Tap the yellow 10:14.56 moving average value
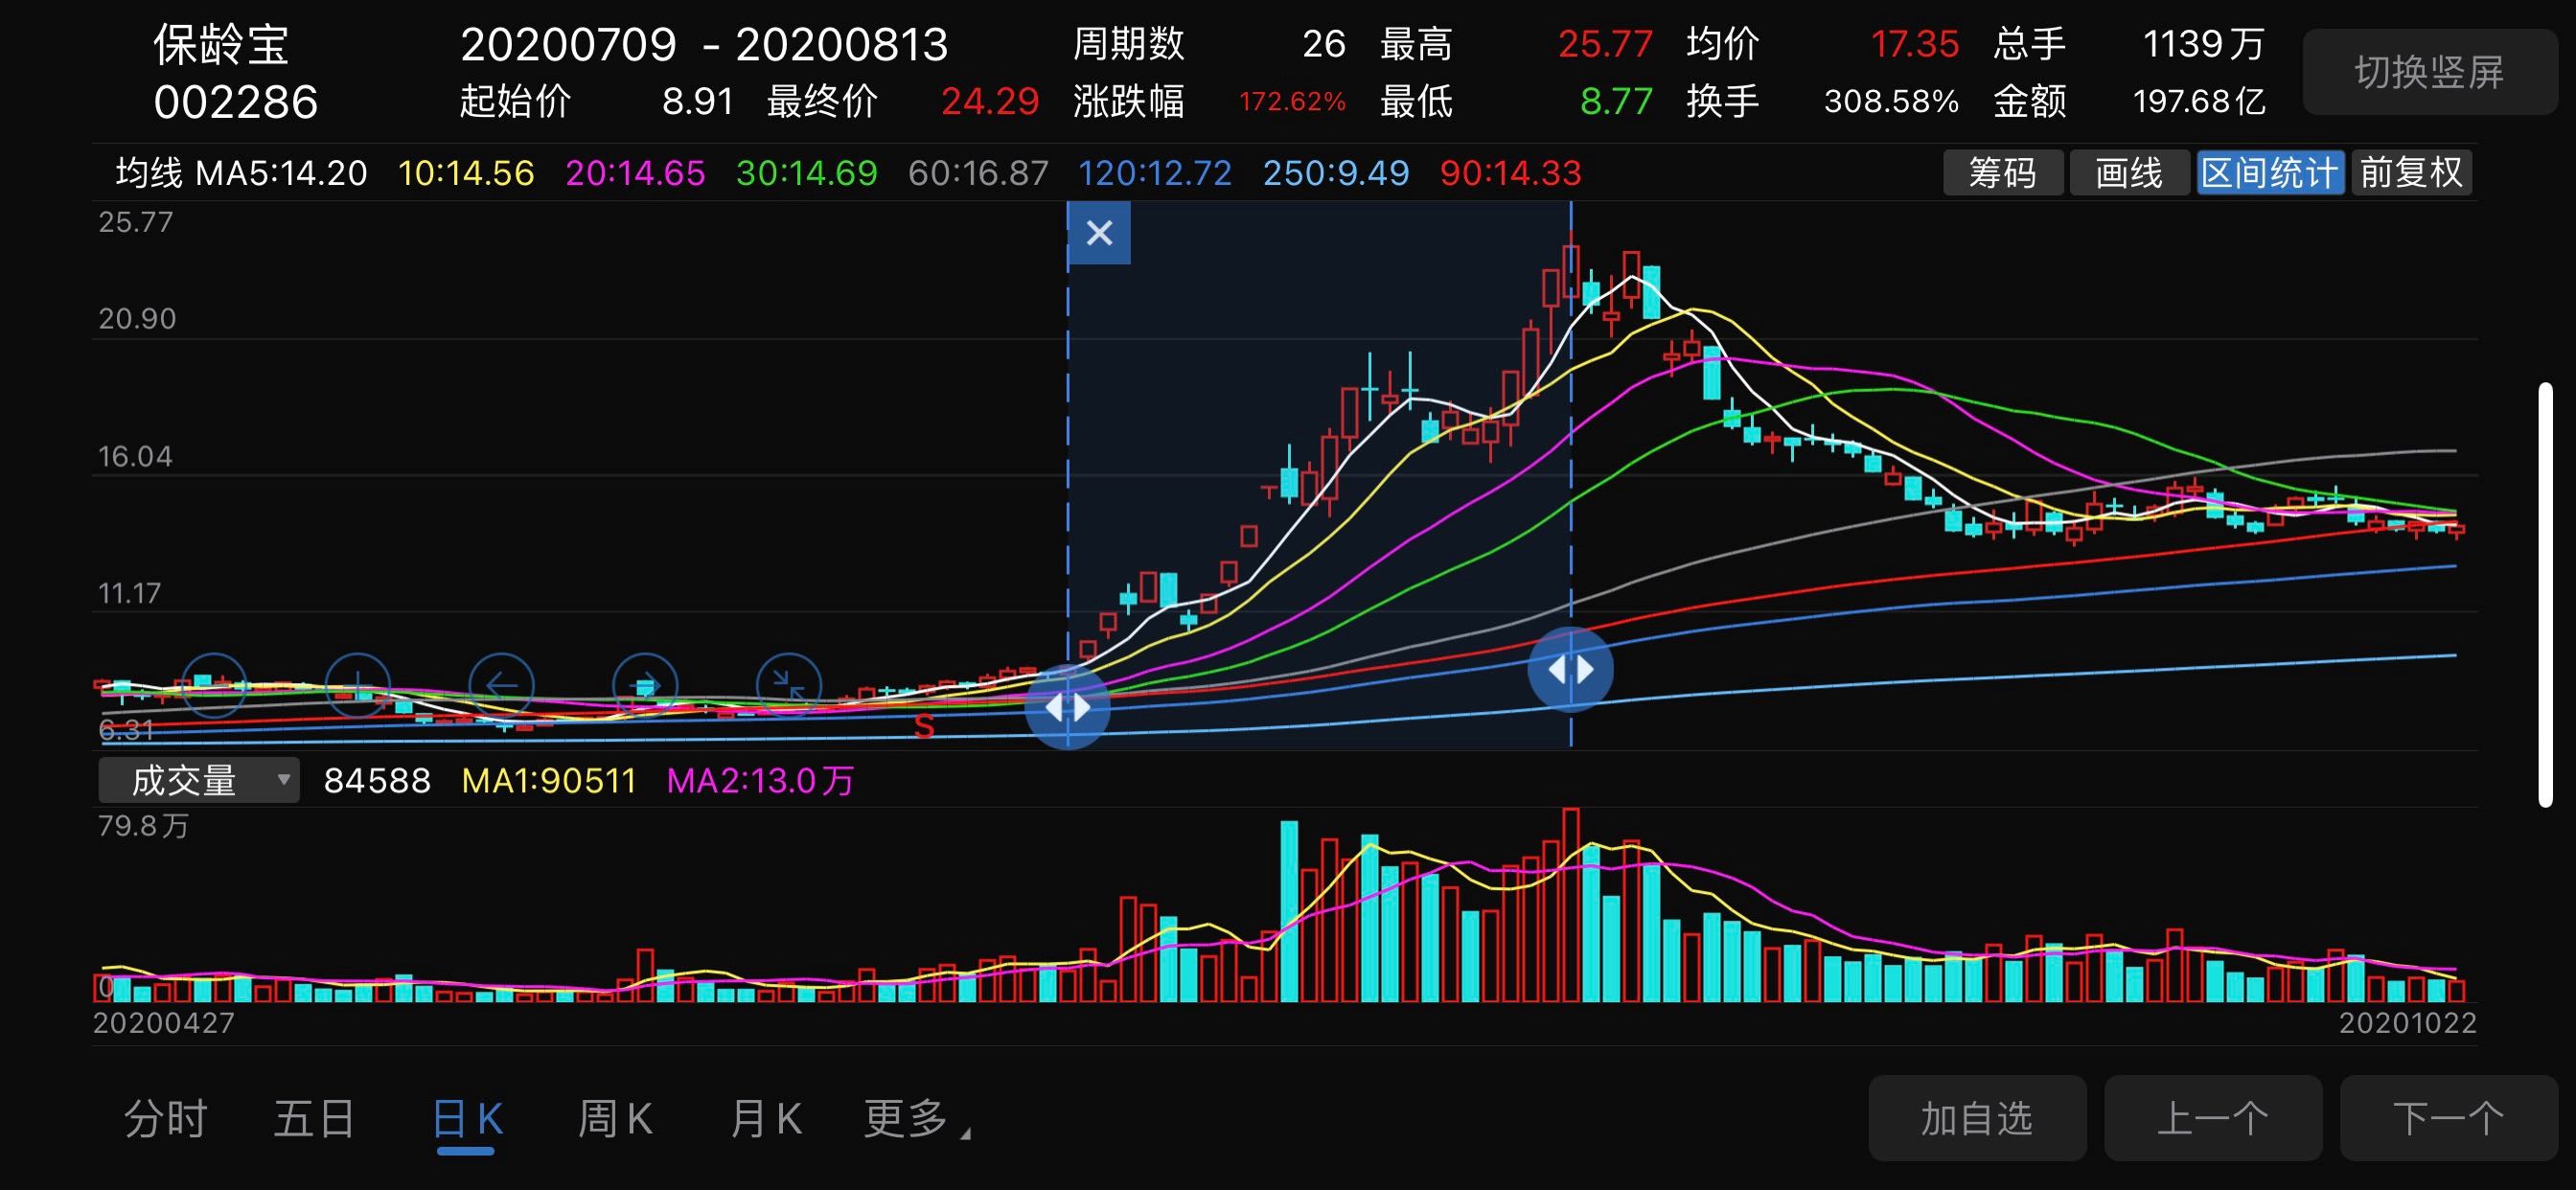Image resolution: width=2576 pixels, height=1190 pixels. click(x=466, y=173)
